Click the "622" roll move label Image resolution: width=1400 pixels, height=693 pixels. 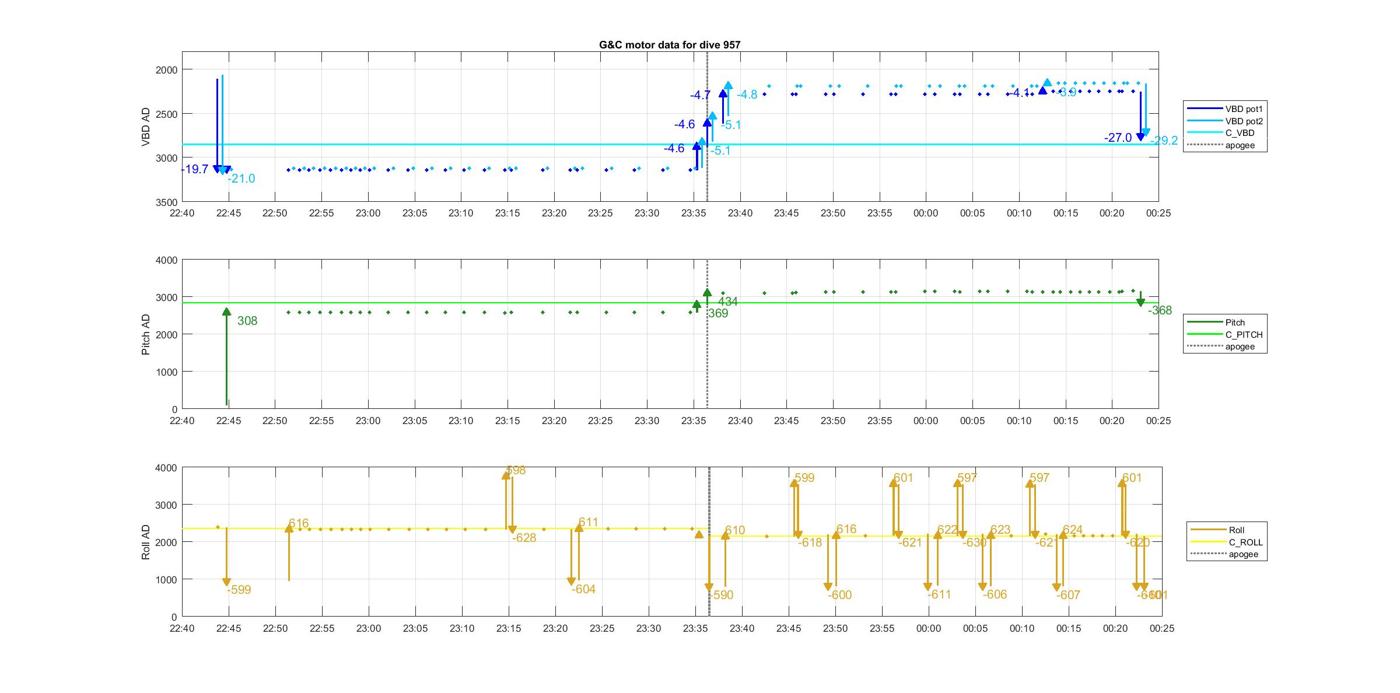(948, 530)
